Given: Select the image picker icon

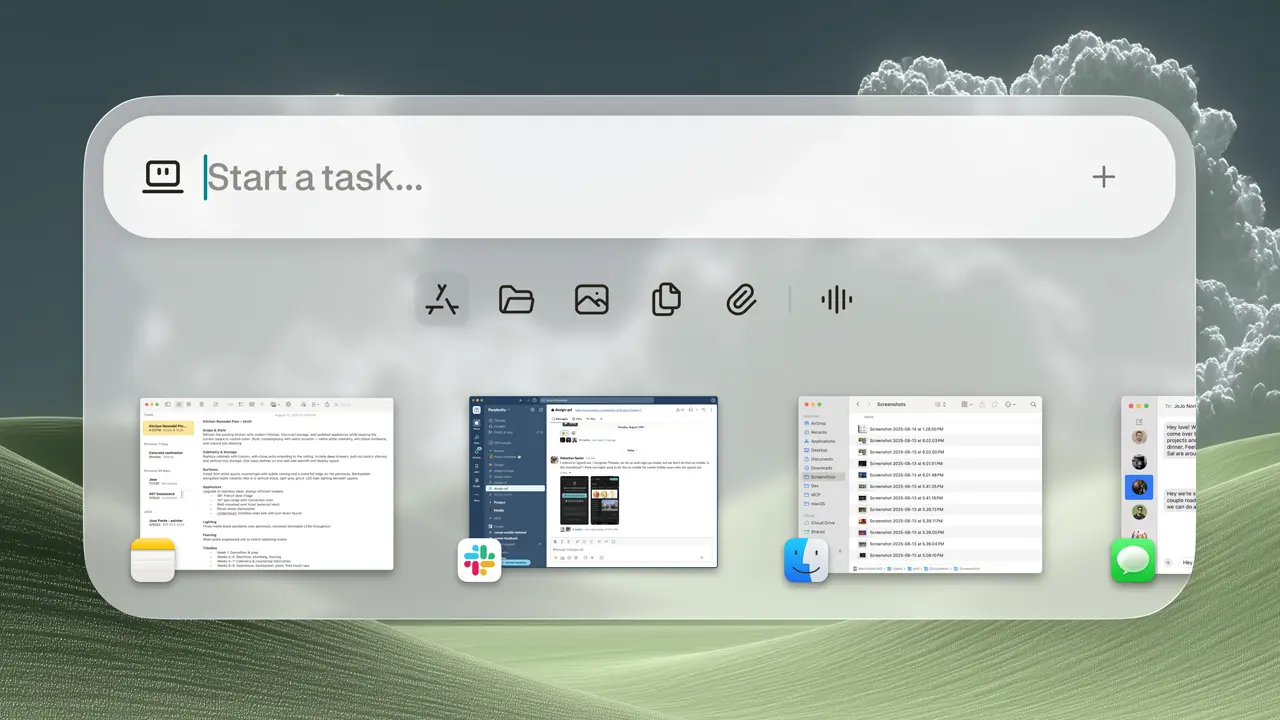Looking at the screenshot, I should [592, 299].
